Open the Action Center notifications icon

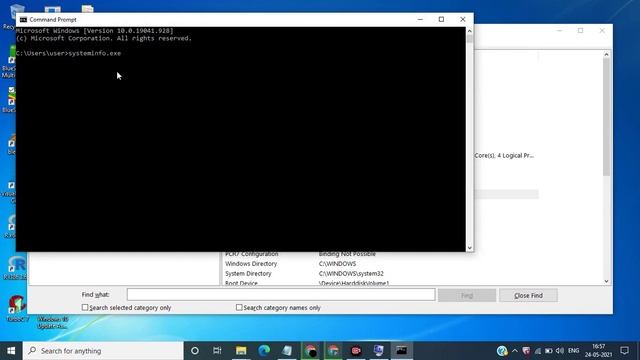coord(624,351)
